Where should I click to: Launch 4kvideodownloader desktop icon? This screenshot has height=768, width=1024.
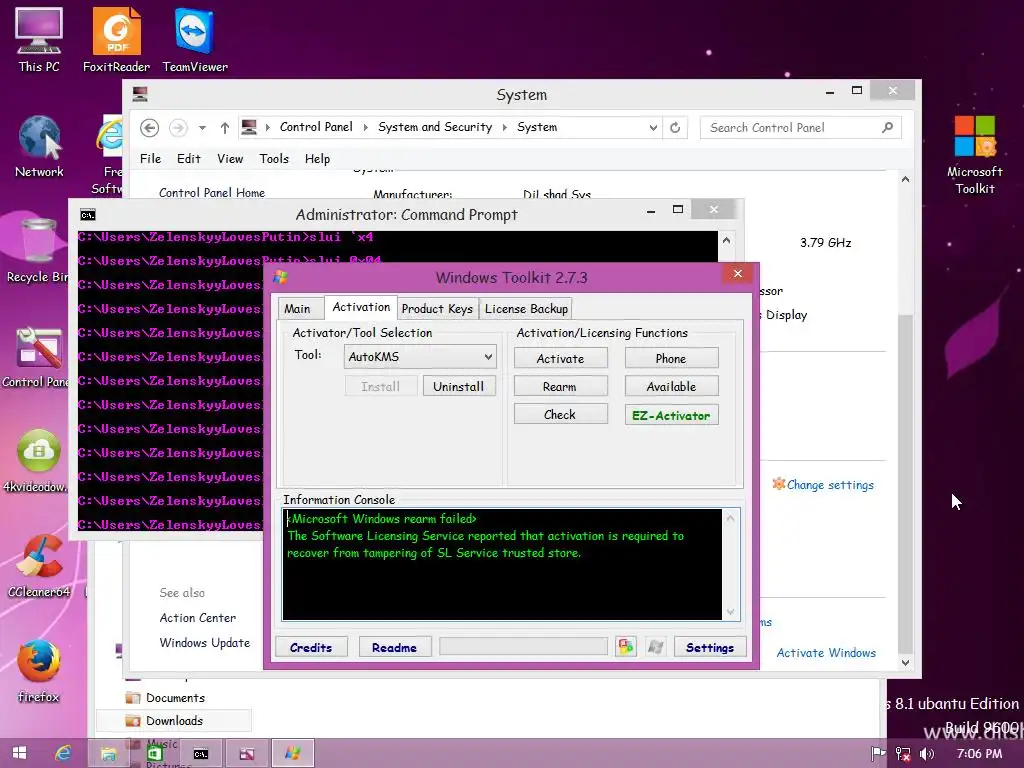point(35,461)
